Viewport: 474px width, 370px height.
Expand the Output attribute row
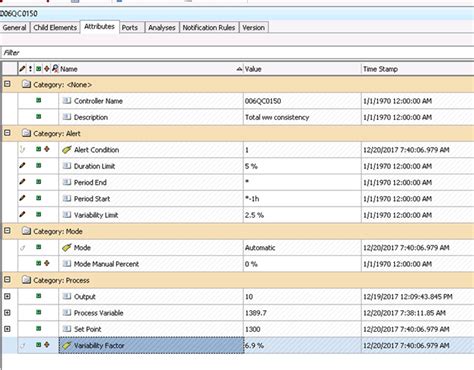7,296
